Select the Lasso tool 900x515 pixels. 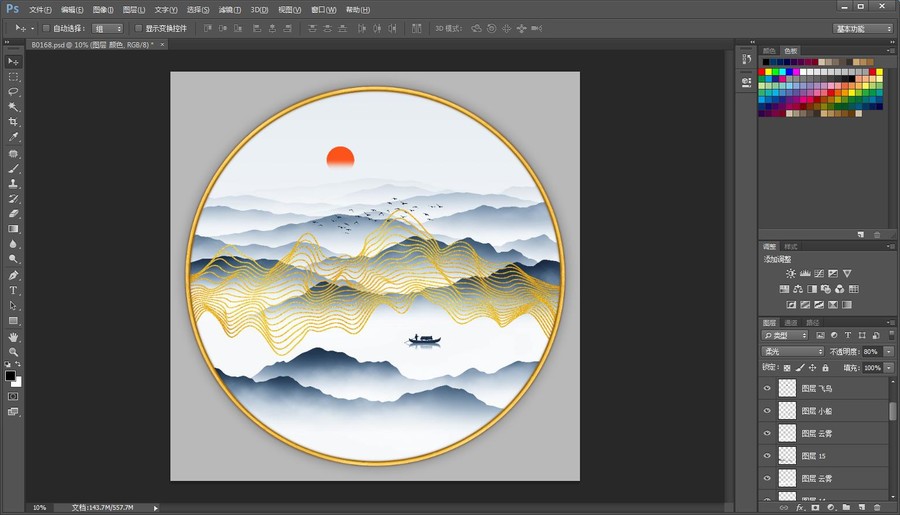[13, 91]
